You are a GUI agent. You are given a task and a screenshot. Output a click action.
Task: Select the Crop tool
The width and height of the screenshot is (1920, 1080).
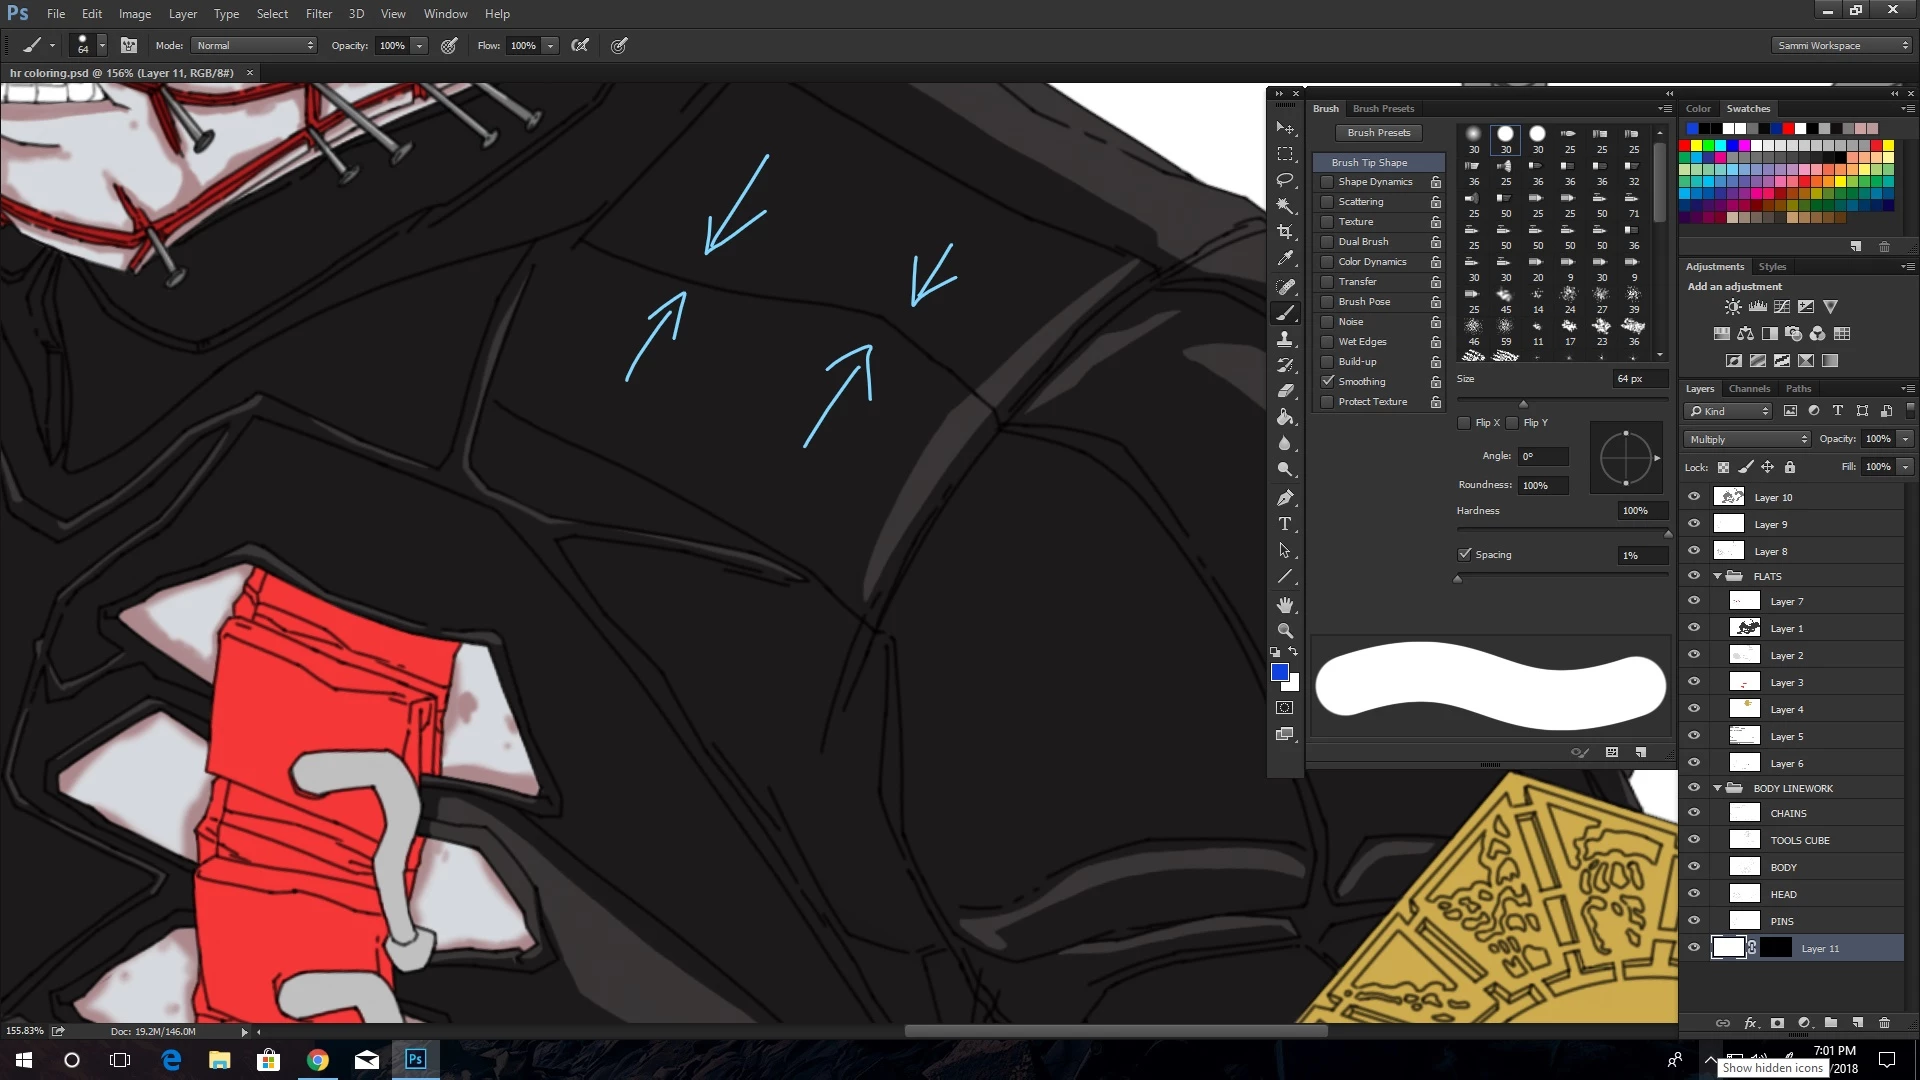(x=1285, y=232)
